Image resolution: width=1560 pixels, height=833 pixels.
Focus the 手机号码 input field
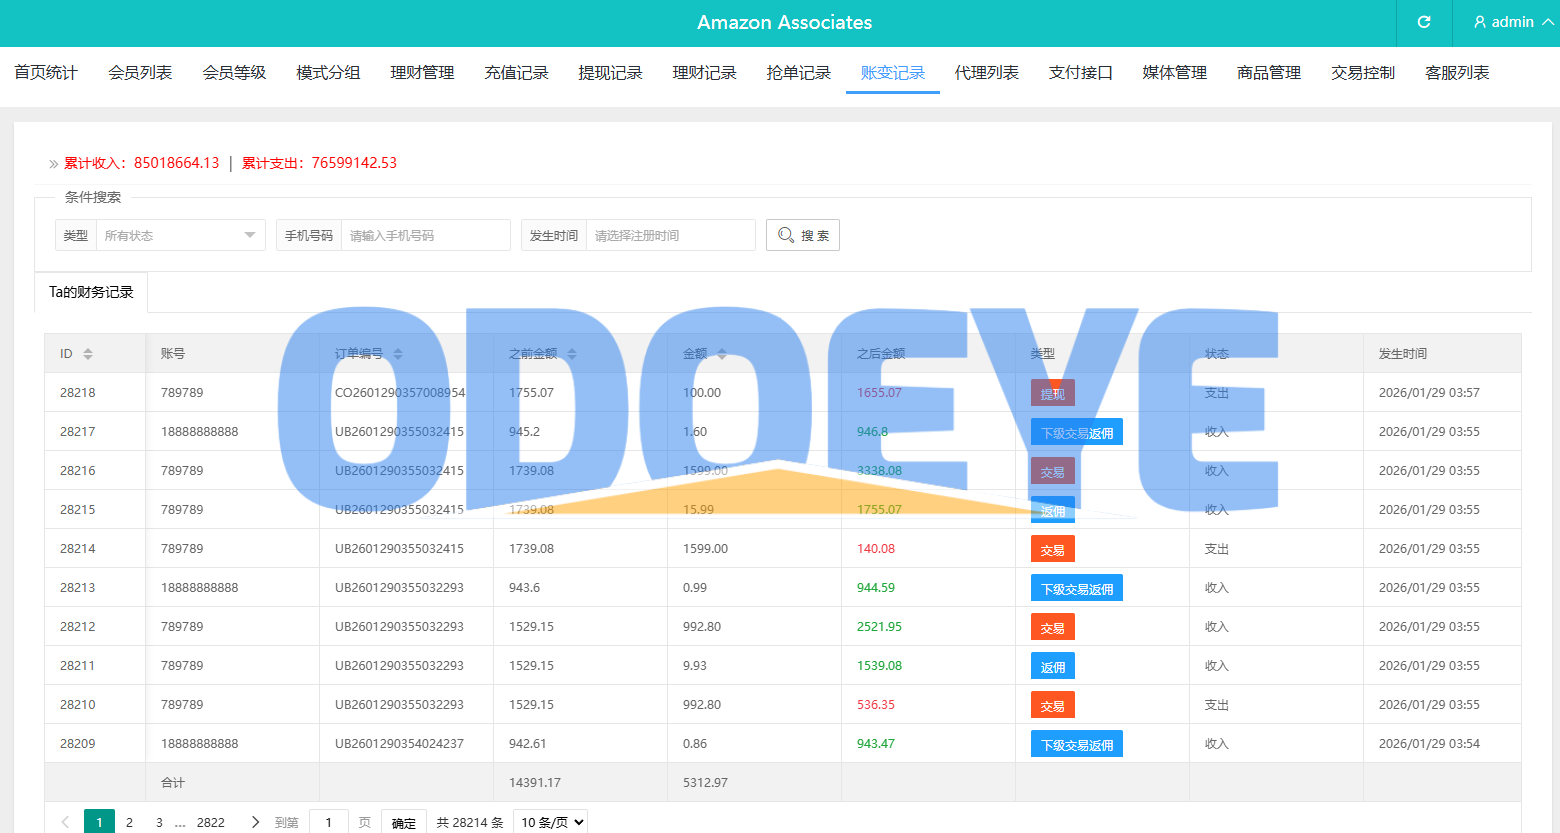pos(425,235)
